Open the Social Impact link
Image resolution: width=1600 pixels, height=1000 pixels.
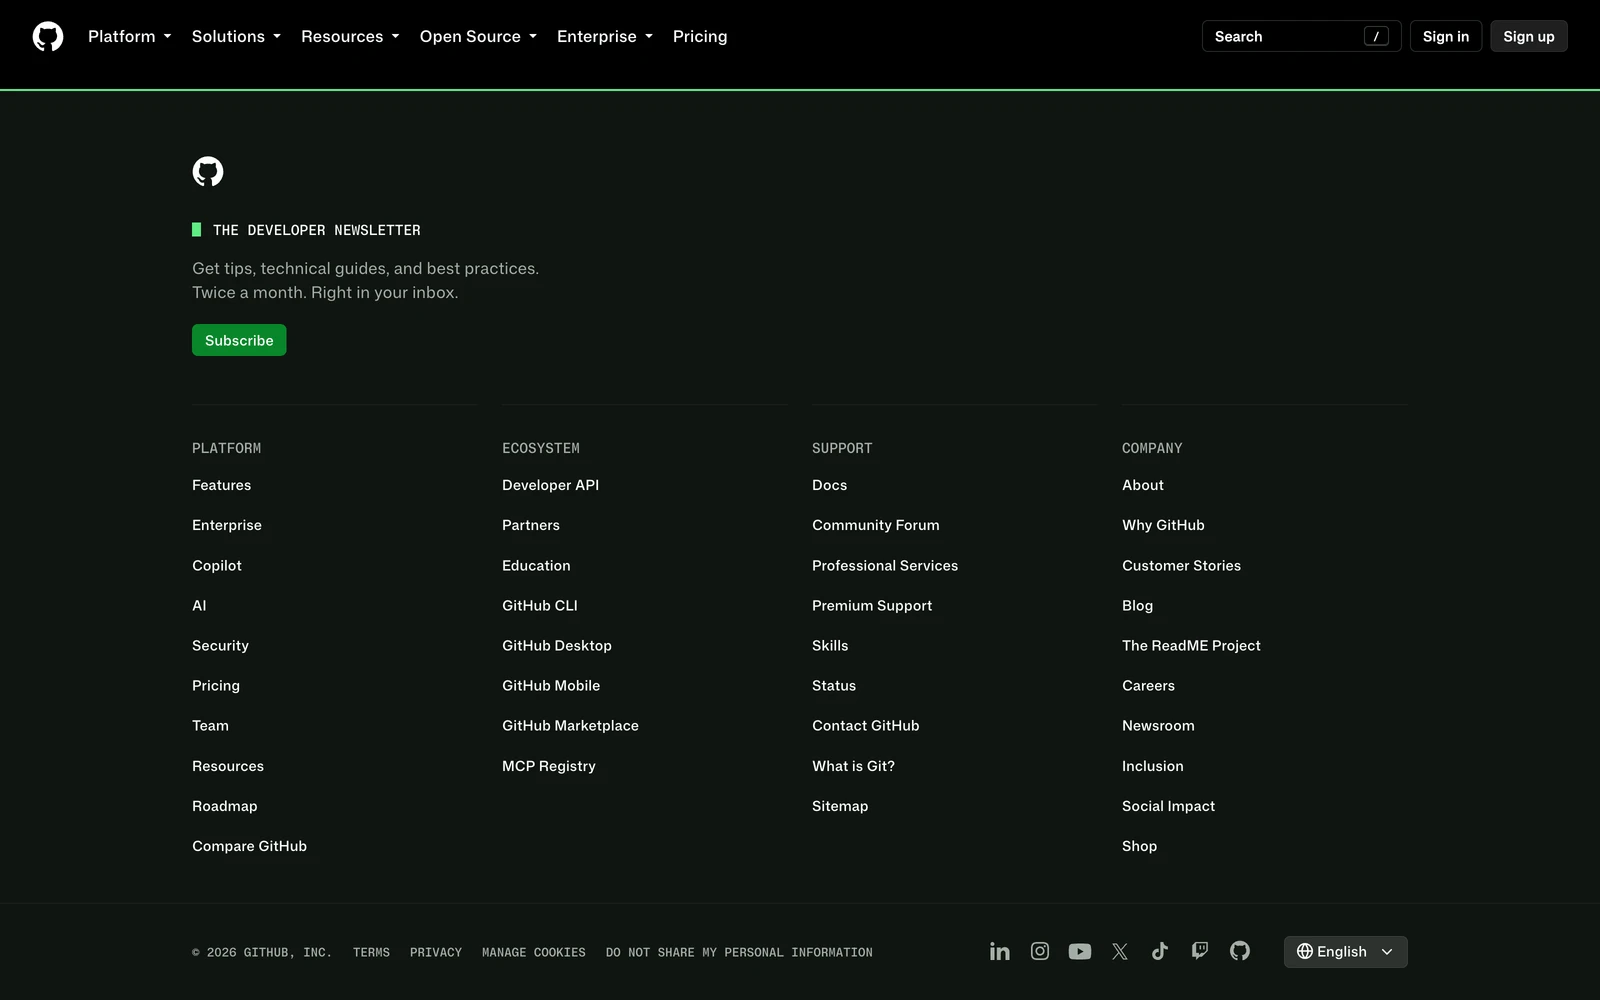(x=1168, y=806)
